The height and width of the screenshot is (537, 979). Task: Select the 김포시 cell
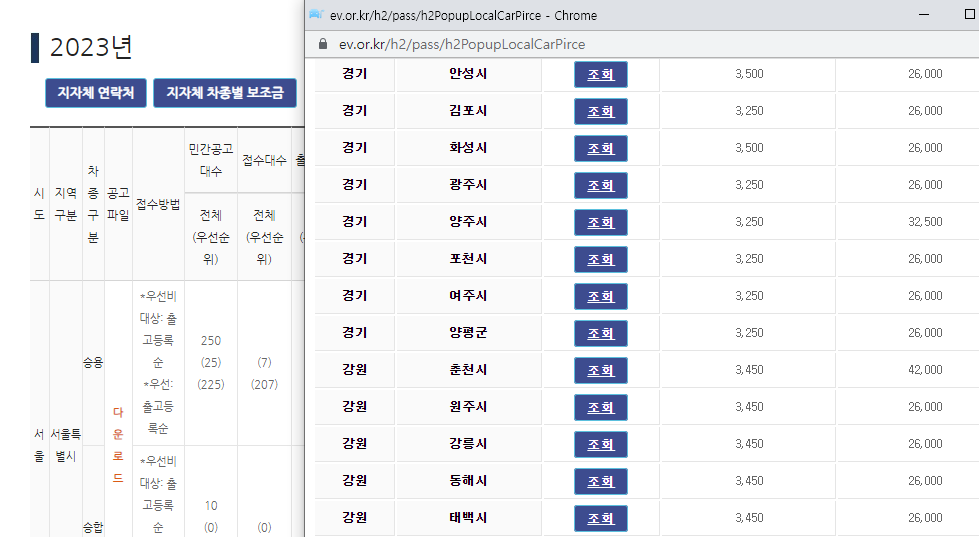coord(468,111)
